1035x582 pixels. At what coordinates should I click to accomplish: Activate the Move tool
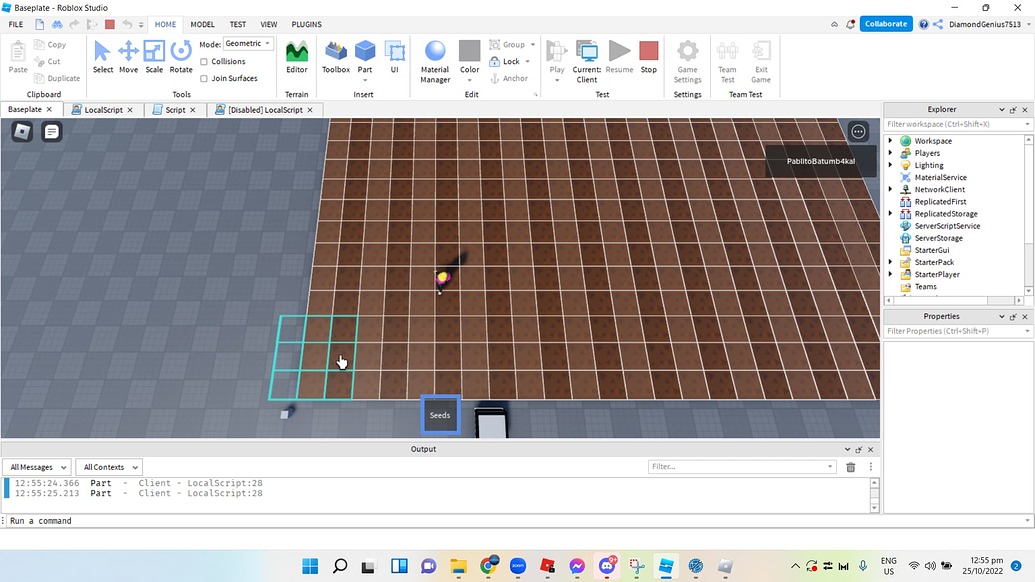point(128,56)
